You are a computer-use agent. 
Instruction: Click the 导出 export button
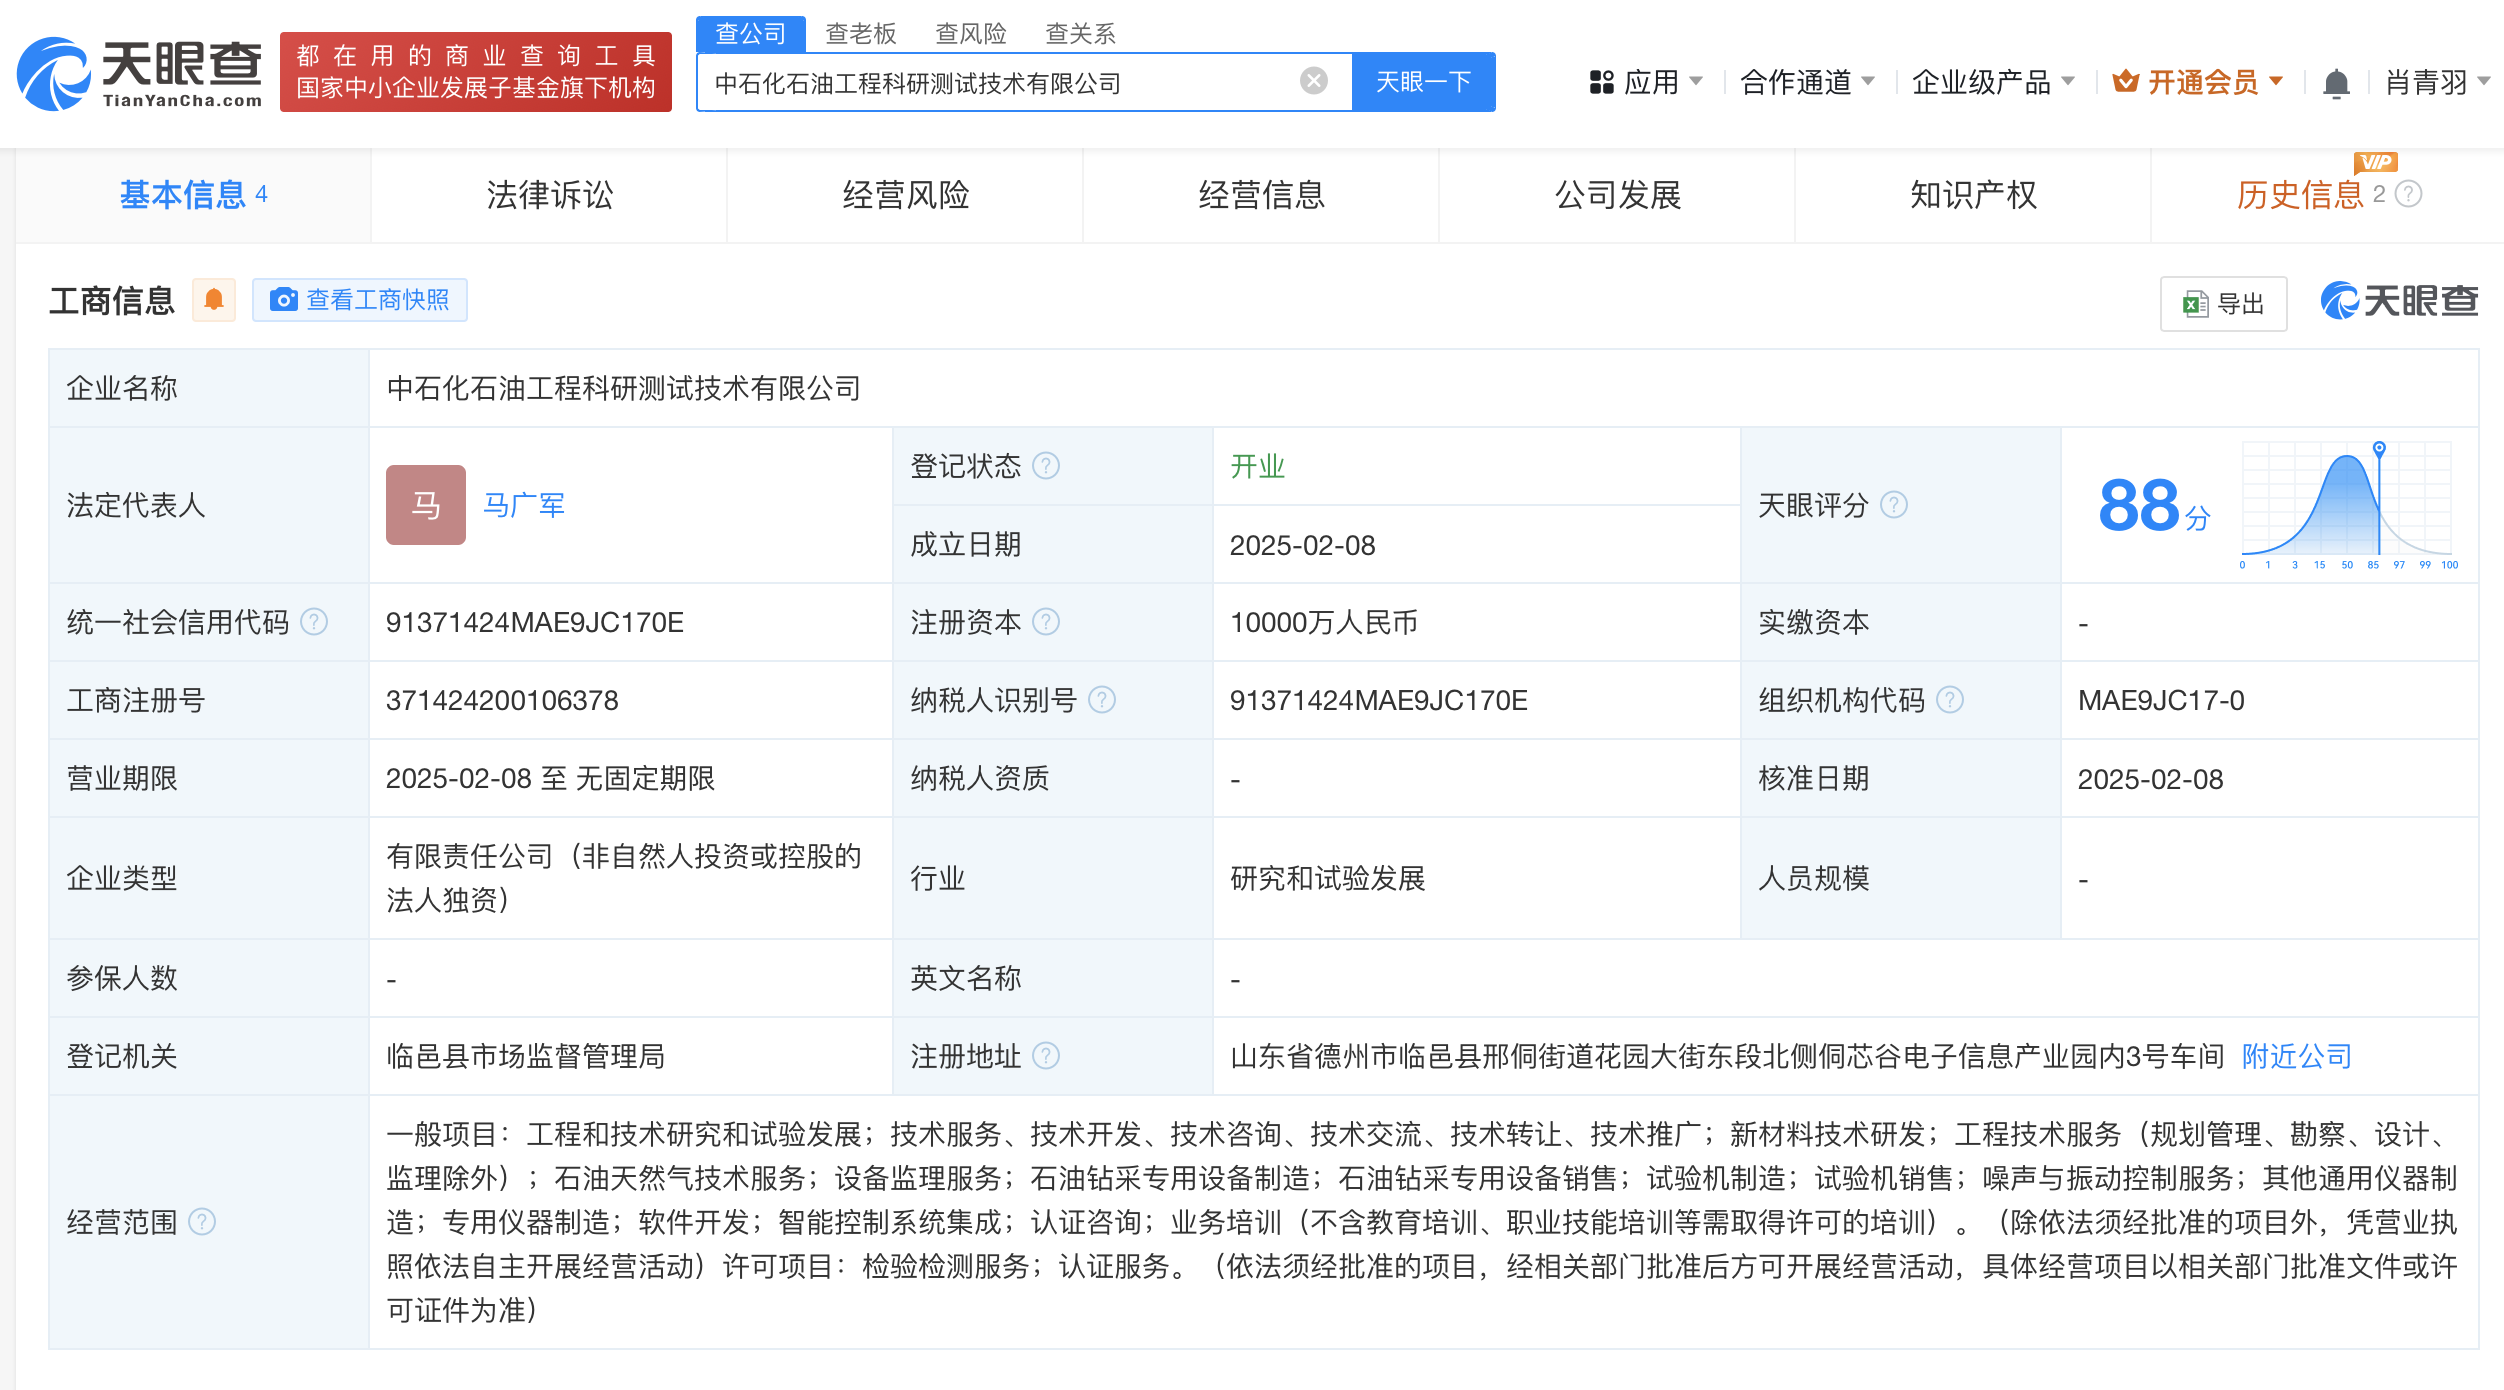pyautogui.click(x=2223, y=303)
